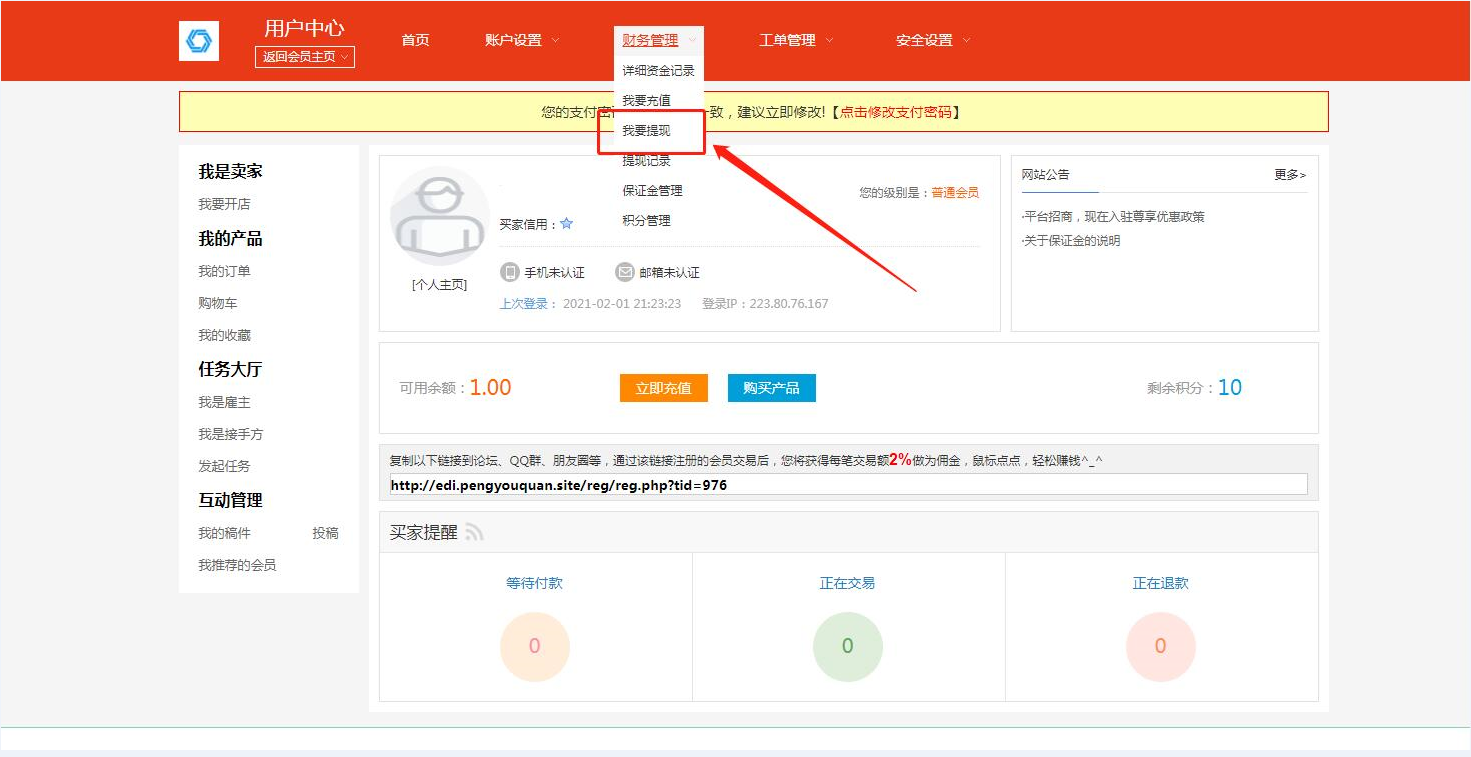Choose 保证金管理 from the finance menu
This screenshot has height=757, width=1471.
coord(652,191)
